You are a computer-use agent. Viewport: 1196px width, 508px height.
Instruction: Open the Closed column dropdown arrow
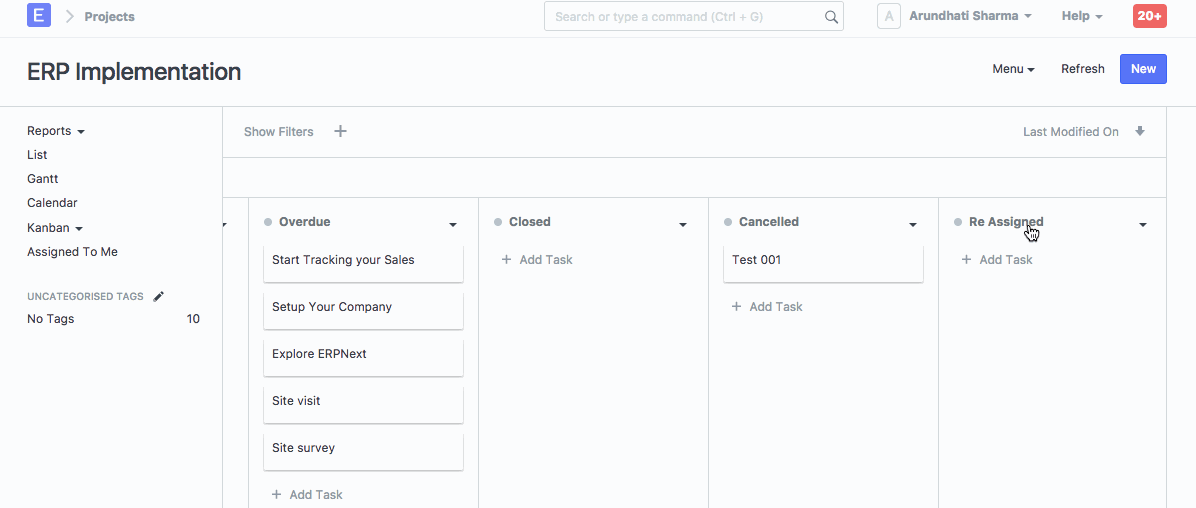[x=683, y=225]
